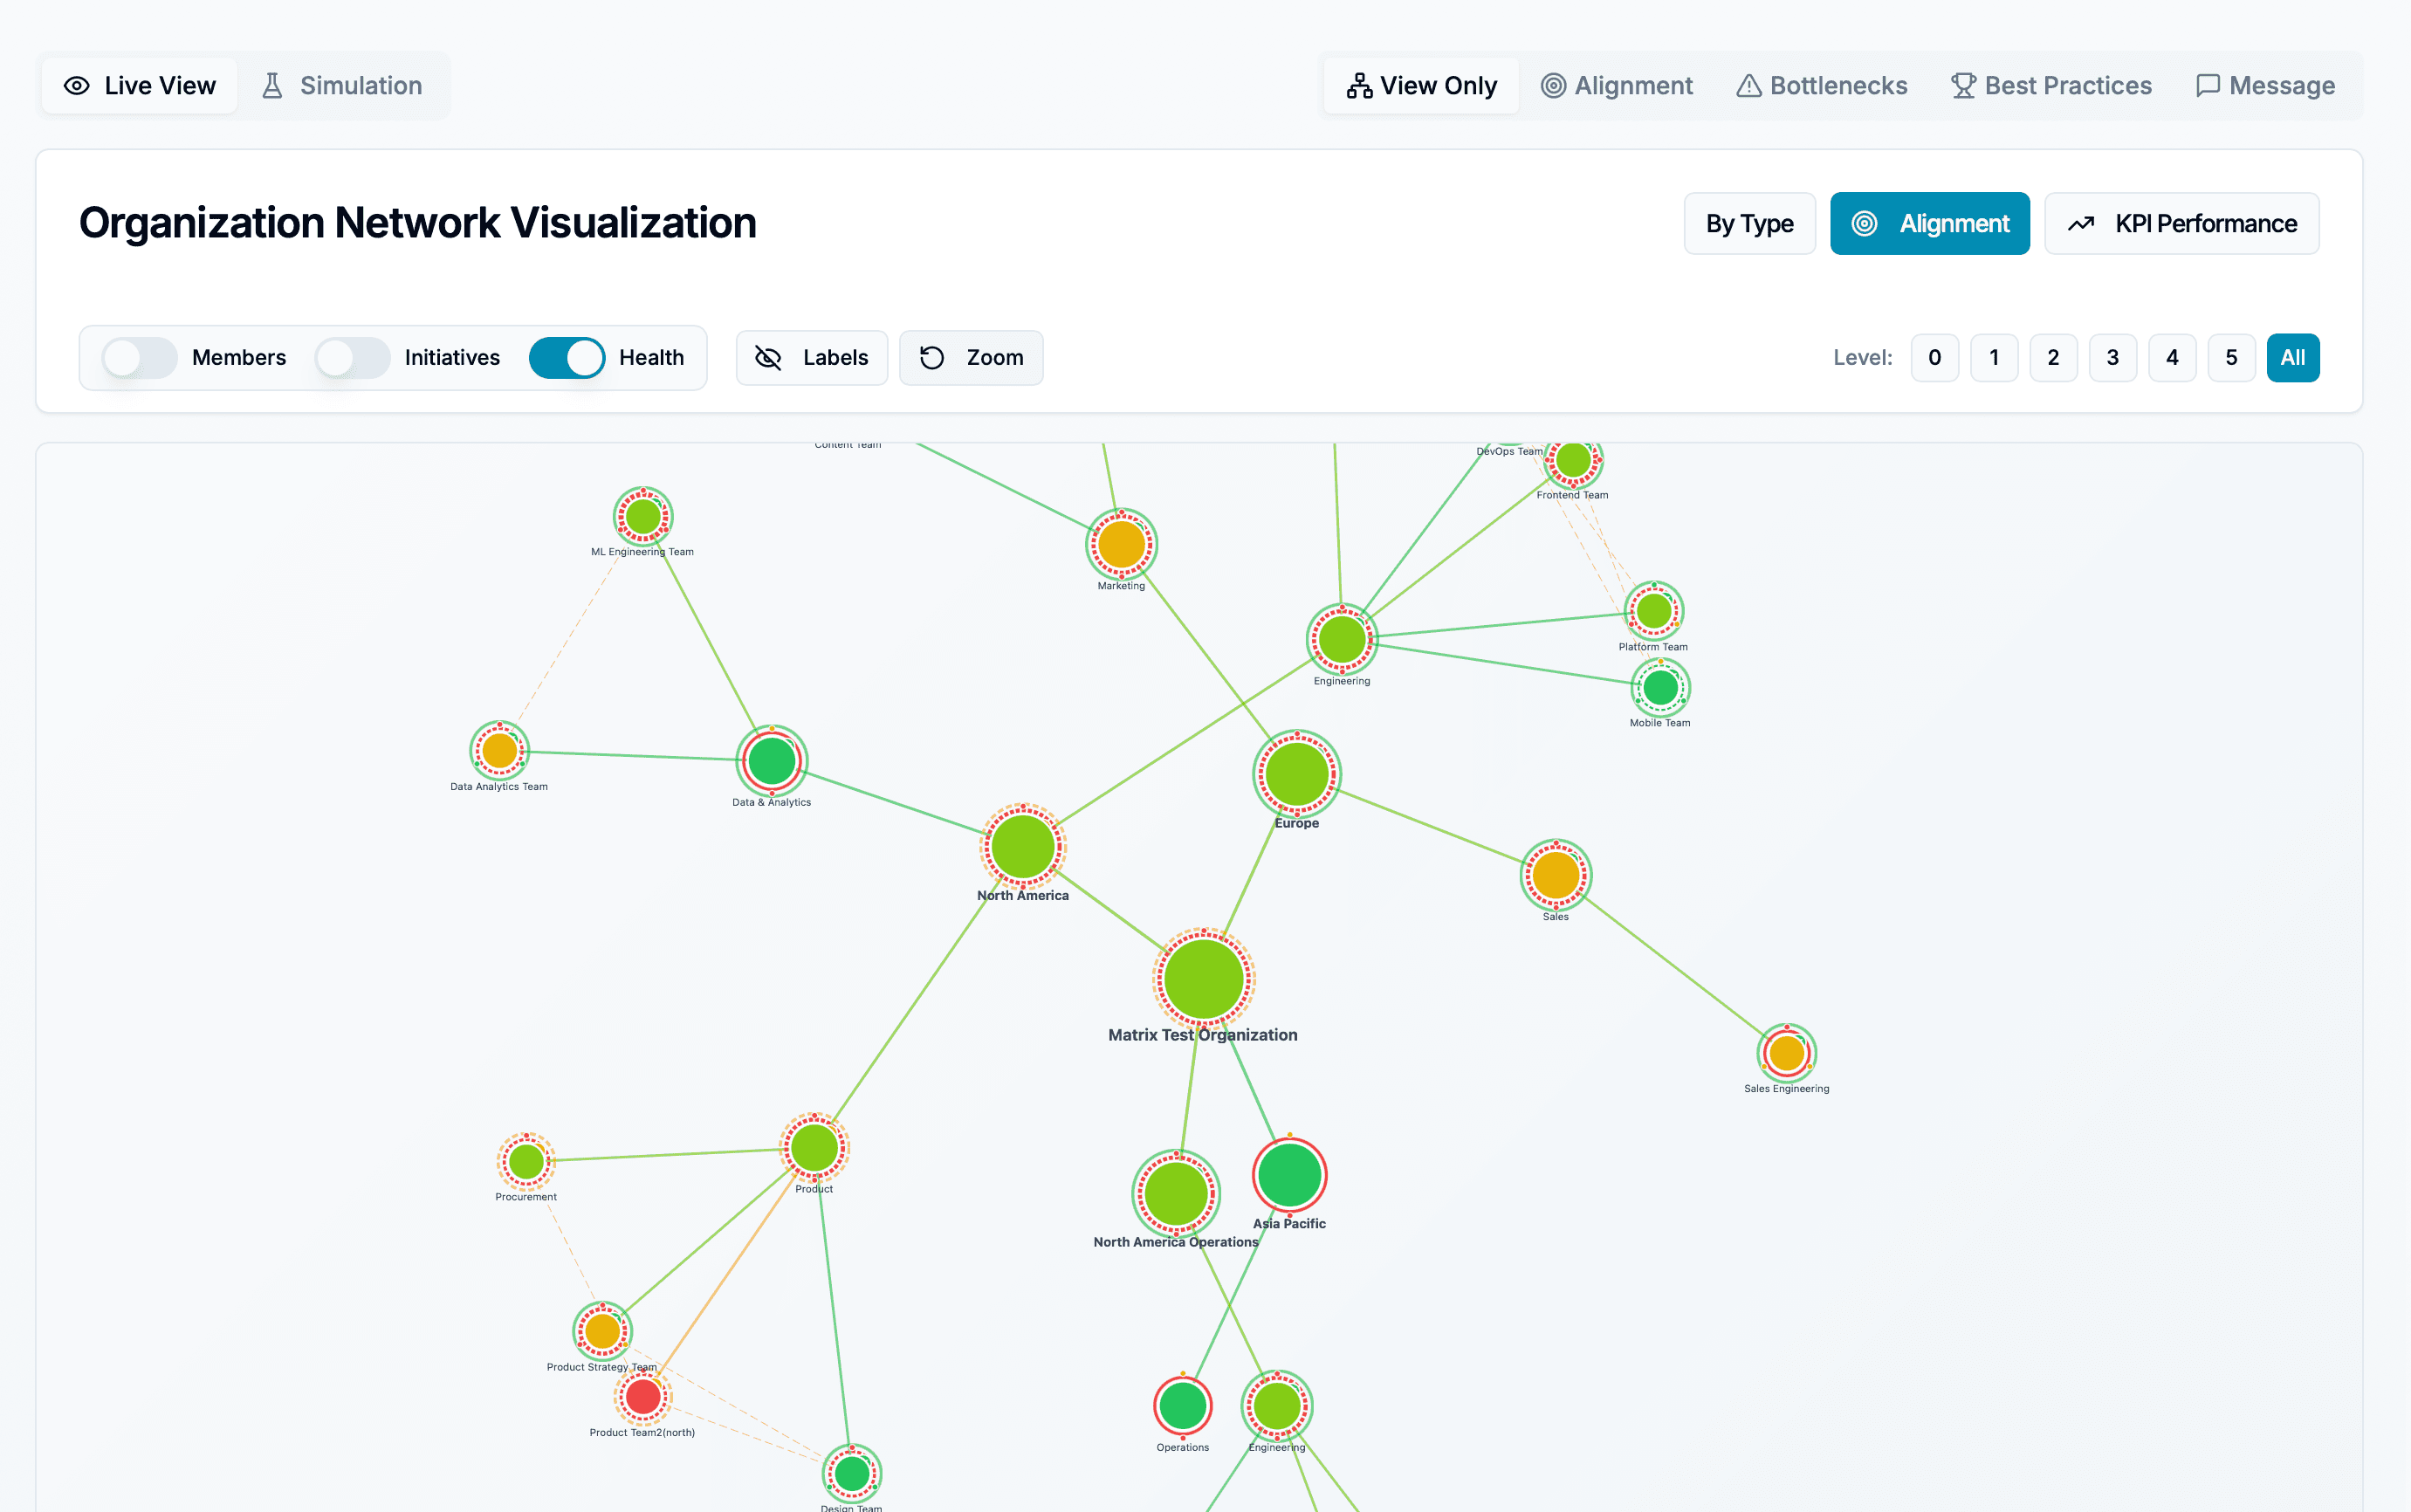
Task: Select the By Type coloring mode
Action: (1748, 223)
